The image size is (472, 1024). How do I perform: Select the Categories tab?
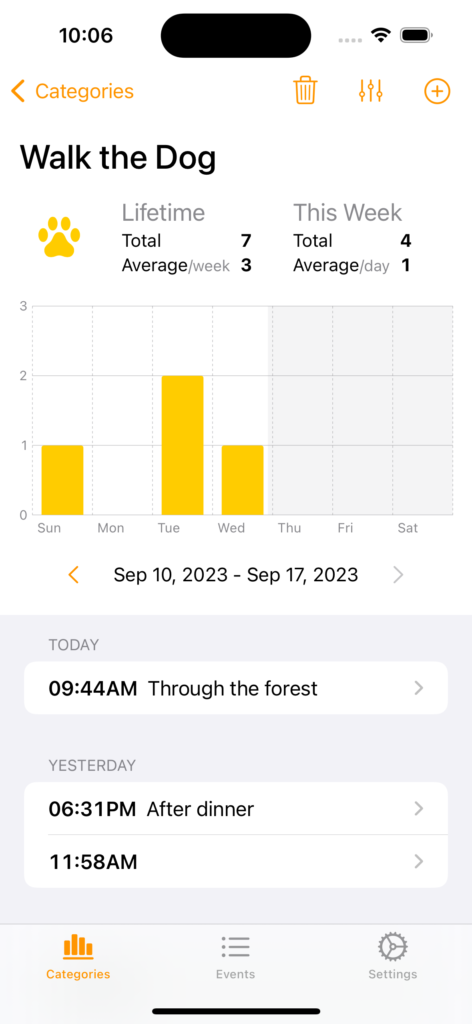point(78,956)
